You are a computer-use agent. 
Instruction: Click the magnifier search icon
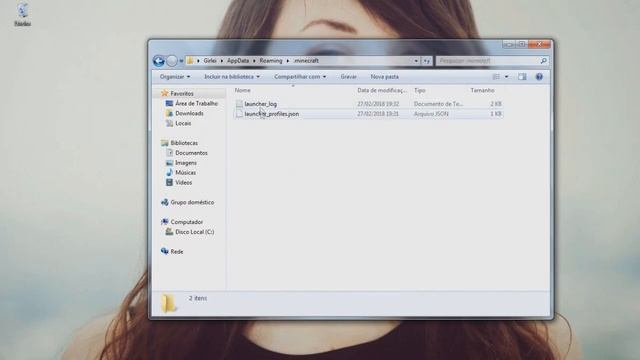(544, 61)
